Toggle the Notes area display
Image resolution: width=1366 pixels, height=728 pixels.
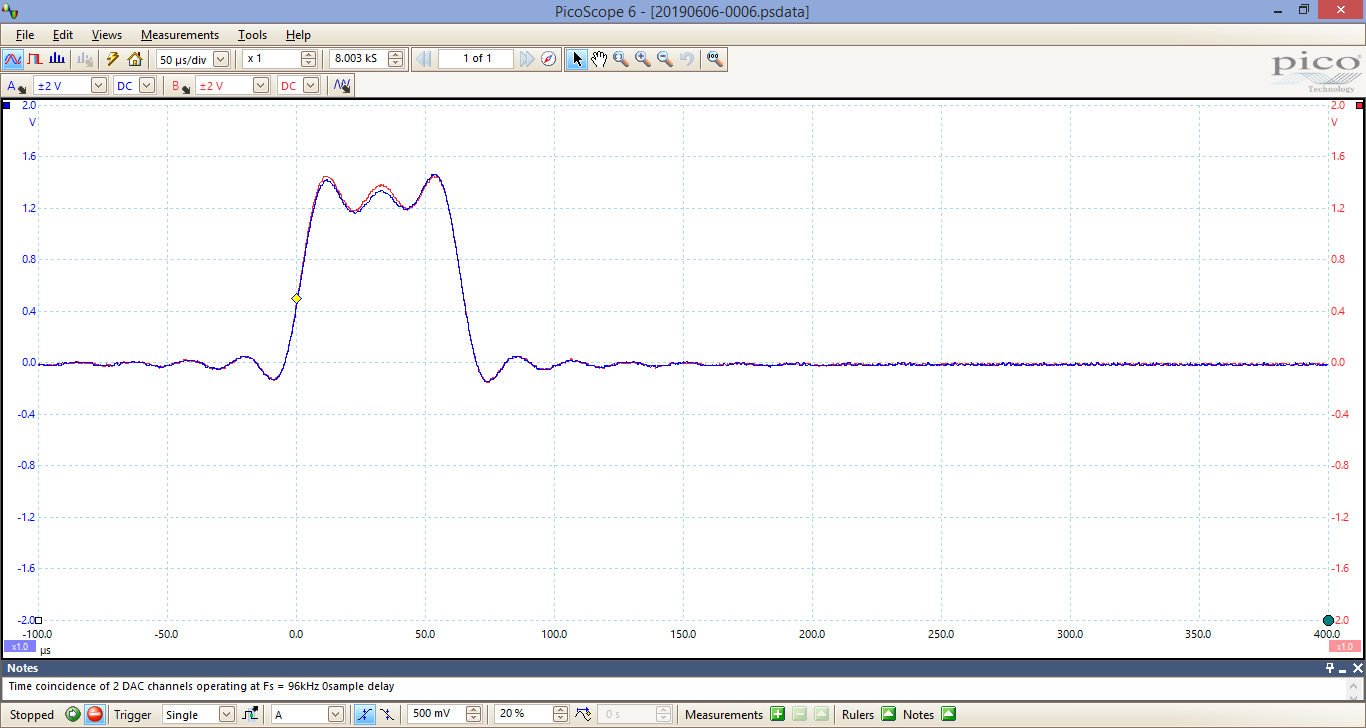click(949, 714)
